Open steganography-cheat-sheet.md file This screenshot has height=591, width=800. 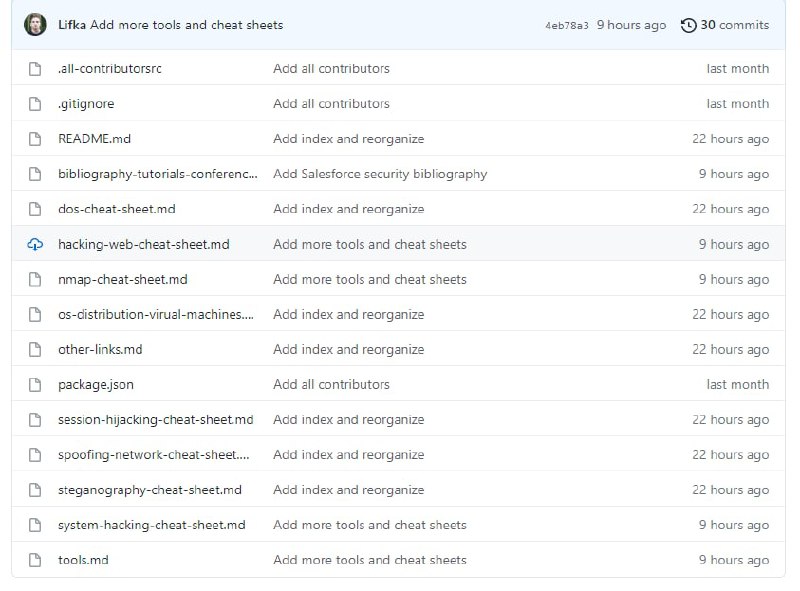click(149, 490)
